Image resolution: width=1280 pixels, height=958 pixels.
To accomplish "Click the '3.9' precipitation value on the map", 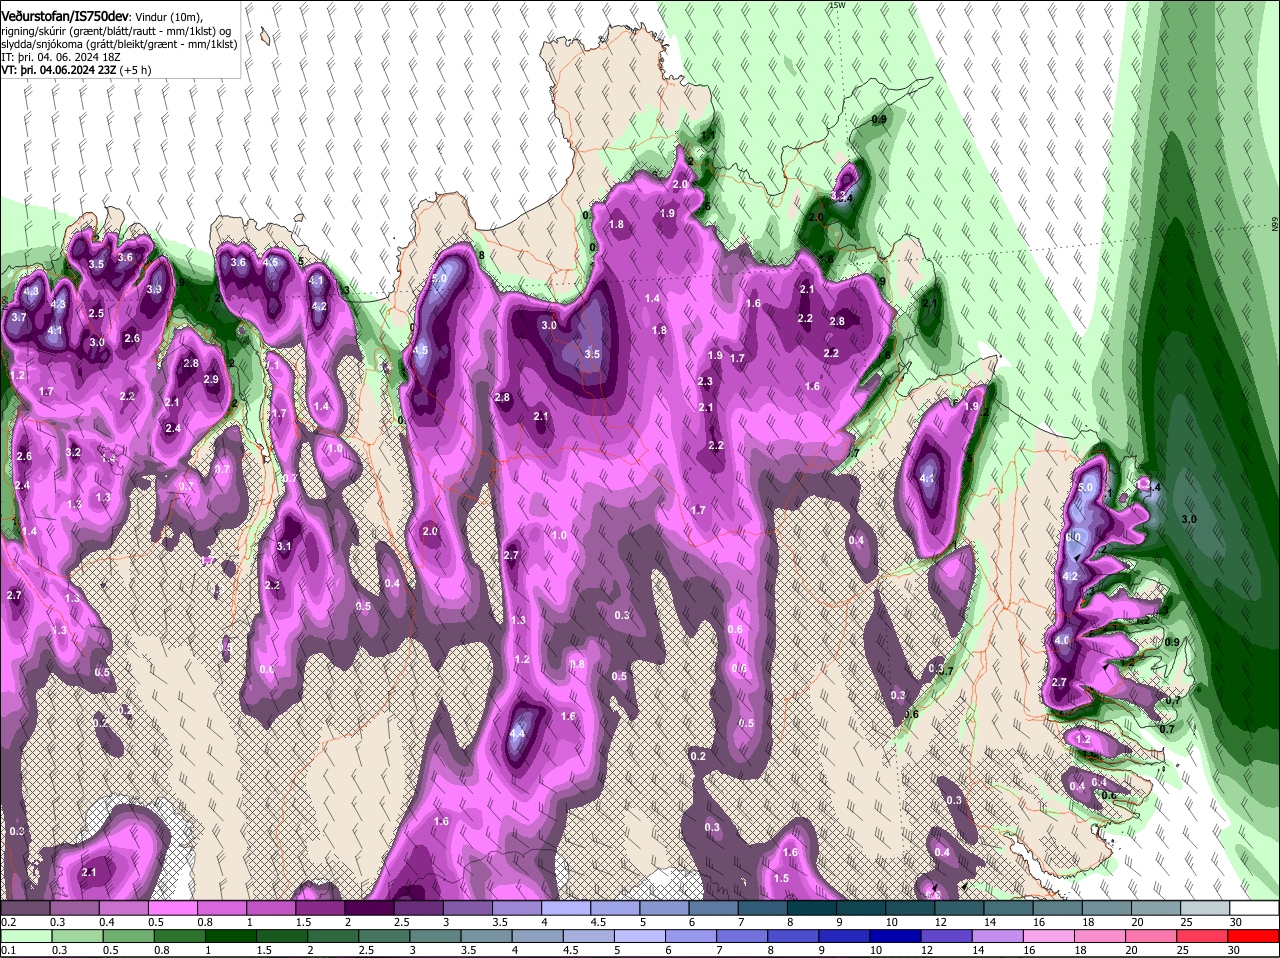I will (x=154, y=289).
